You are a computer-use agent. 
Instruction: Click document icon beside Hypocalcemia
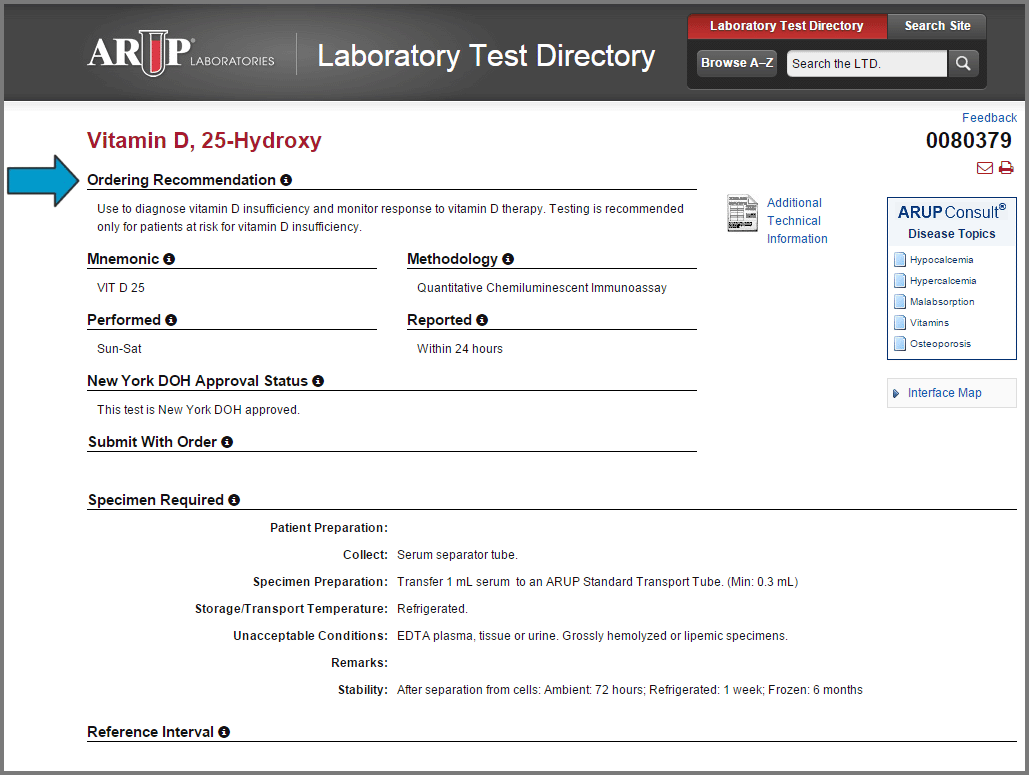[x=900, y=260]
